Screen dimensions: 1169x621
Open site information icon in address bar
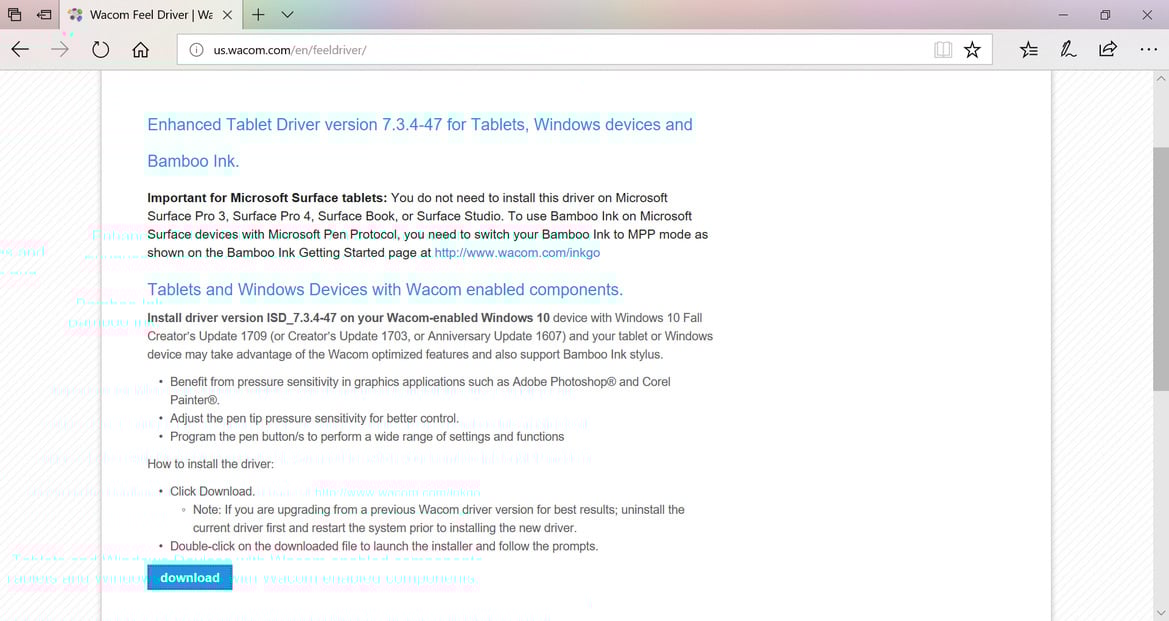(x=196, y=50)
